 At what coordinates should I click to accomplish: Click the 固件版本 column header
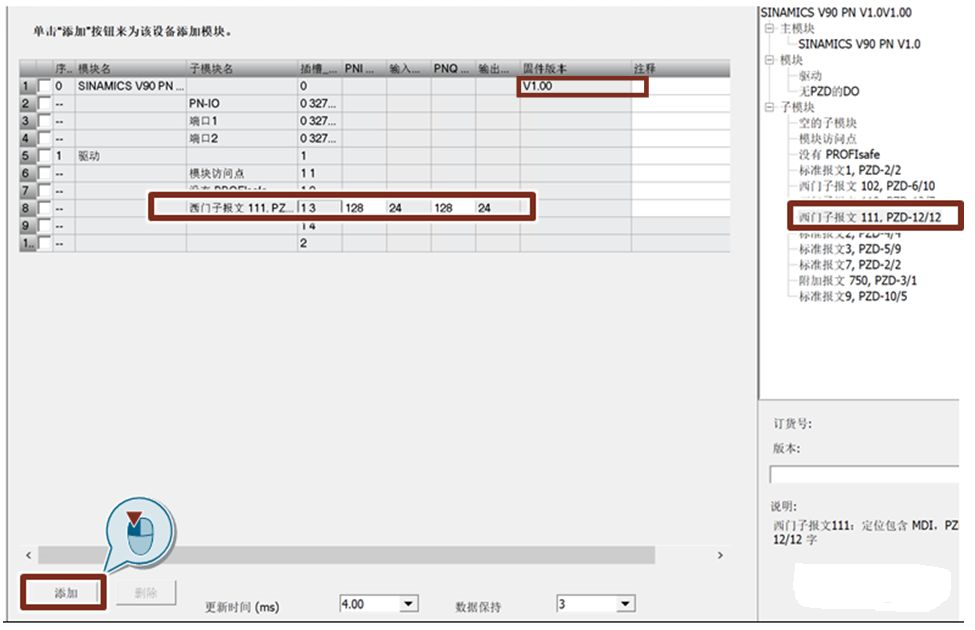coord(575,68)
